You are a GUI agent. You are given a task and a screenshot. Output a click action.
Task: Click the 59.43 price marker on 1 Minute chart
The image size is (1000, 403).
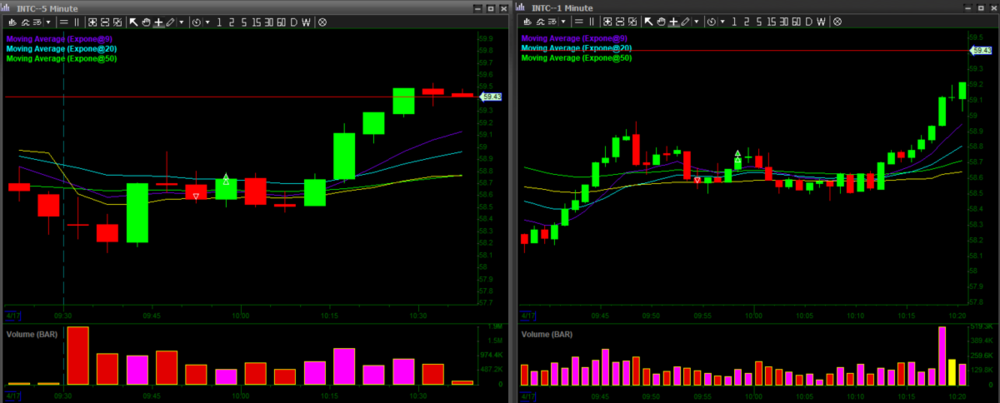pyautogui.click(x=980, y=50)
